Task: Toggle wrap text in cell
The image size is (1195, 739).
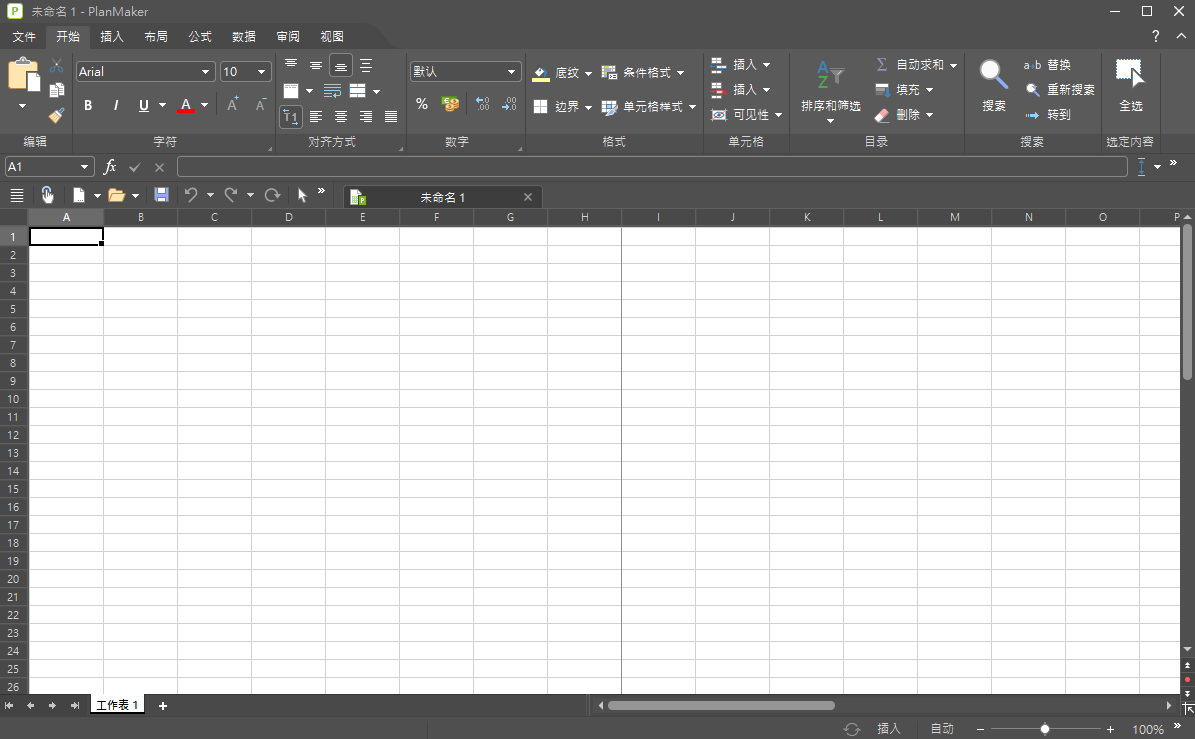Action: pos(333,91)
